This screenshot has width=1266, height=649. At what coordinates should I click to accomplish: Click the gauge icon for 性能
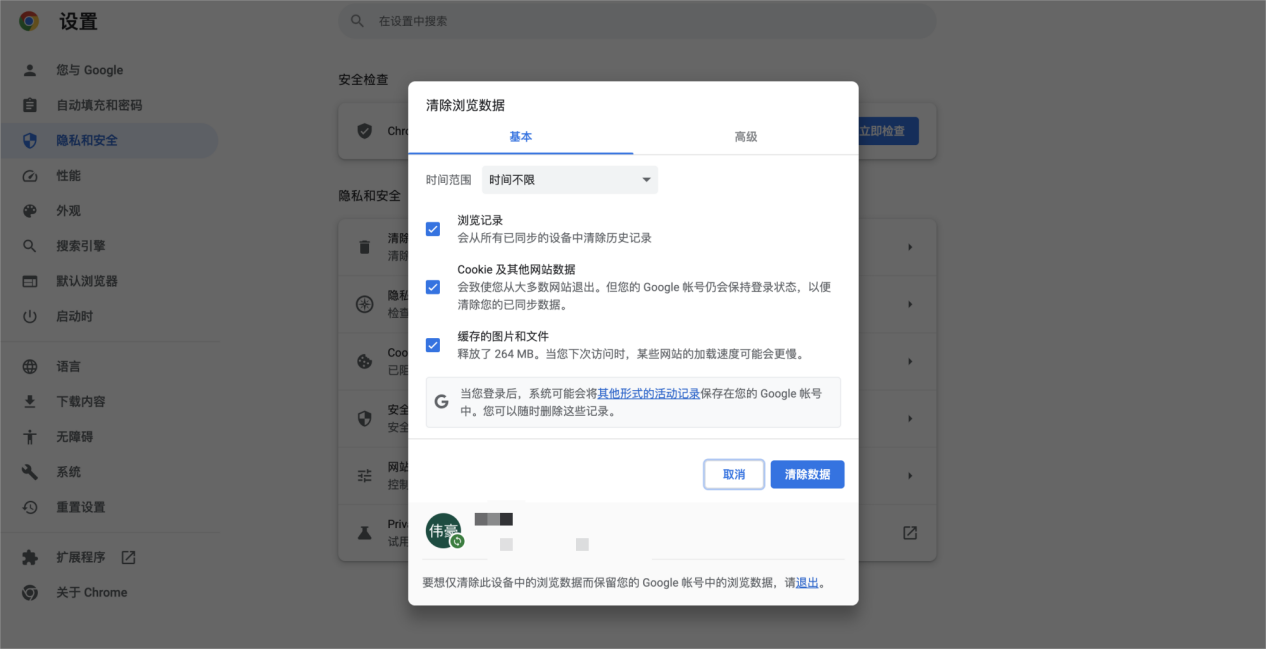pyautogui.click(x=30, y=176)
